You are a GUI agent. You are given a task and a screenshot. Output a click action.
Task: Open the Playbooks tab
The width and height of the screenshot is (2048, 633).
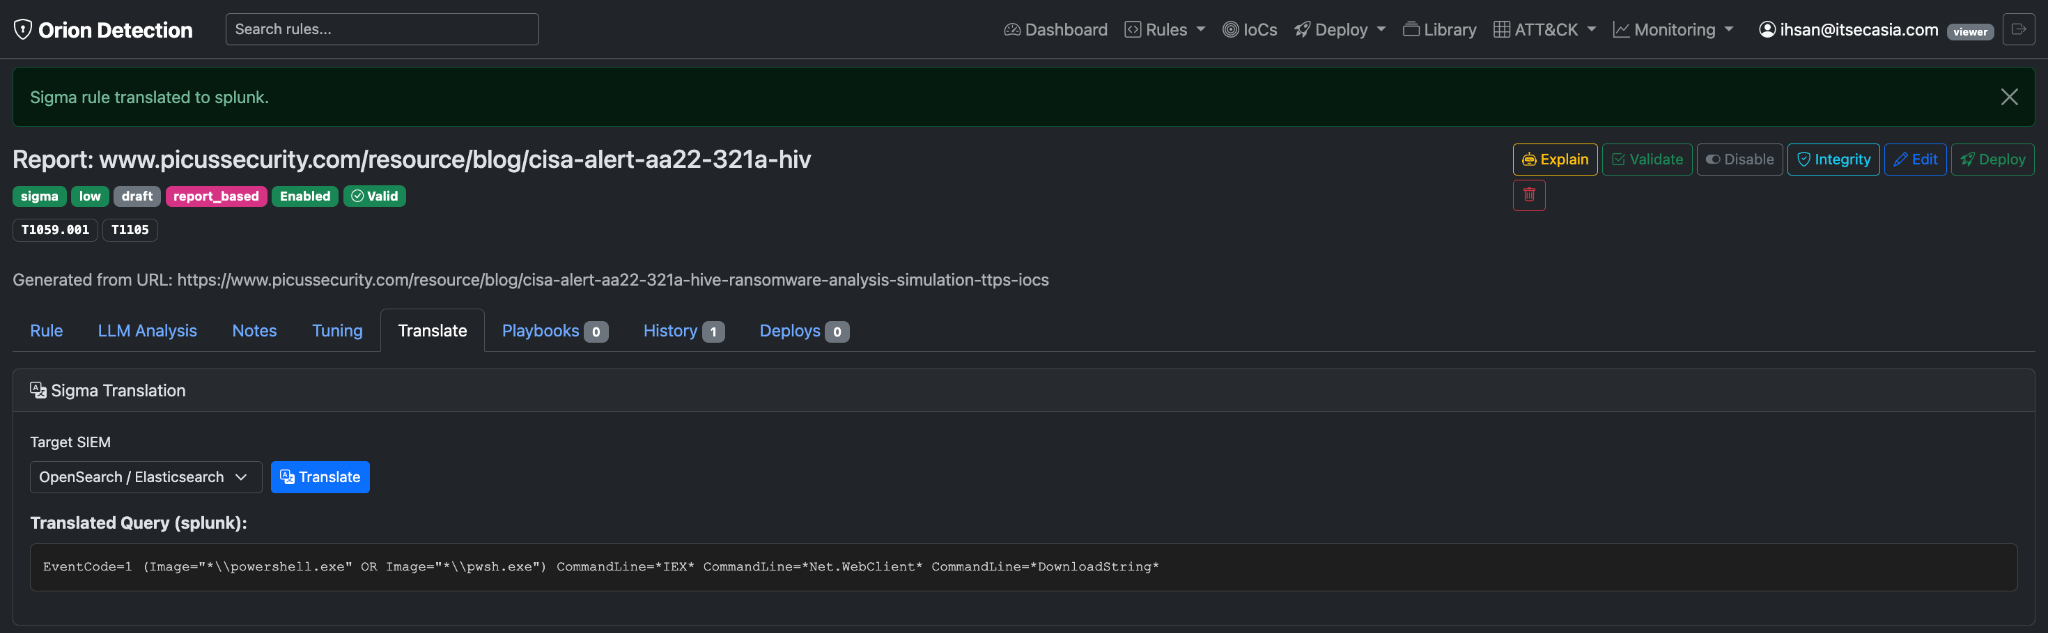pos(555,331)
